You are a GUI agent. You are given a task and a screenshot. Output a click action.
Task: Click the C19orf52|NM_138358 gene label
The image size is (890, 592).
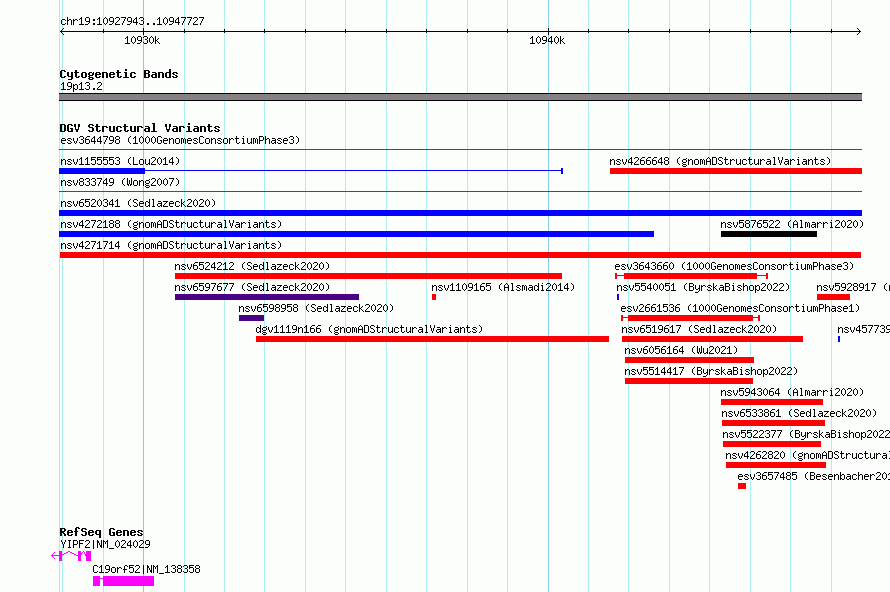(x=146, y=569)
